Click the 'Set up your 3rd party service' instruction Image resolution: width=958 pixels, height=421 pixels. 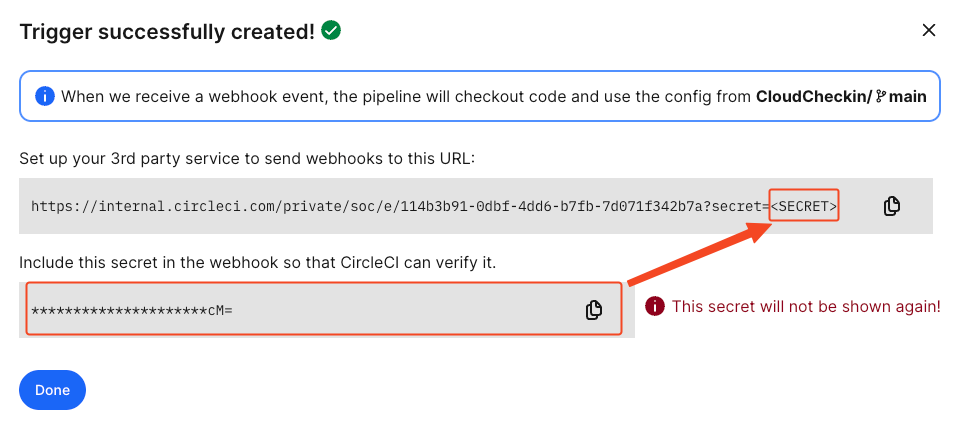click(247, 159)
